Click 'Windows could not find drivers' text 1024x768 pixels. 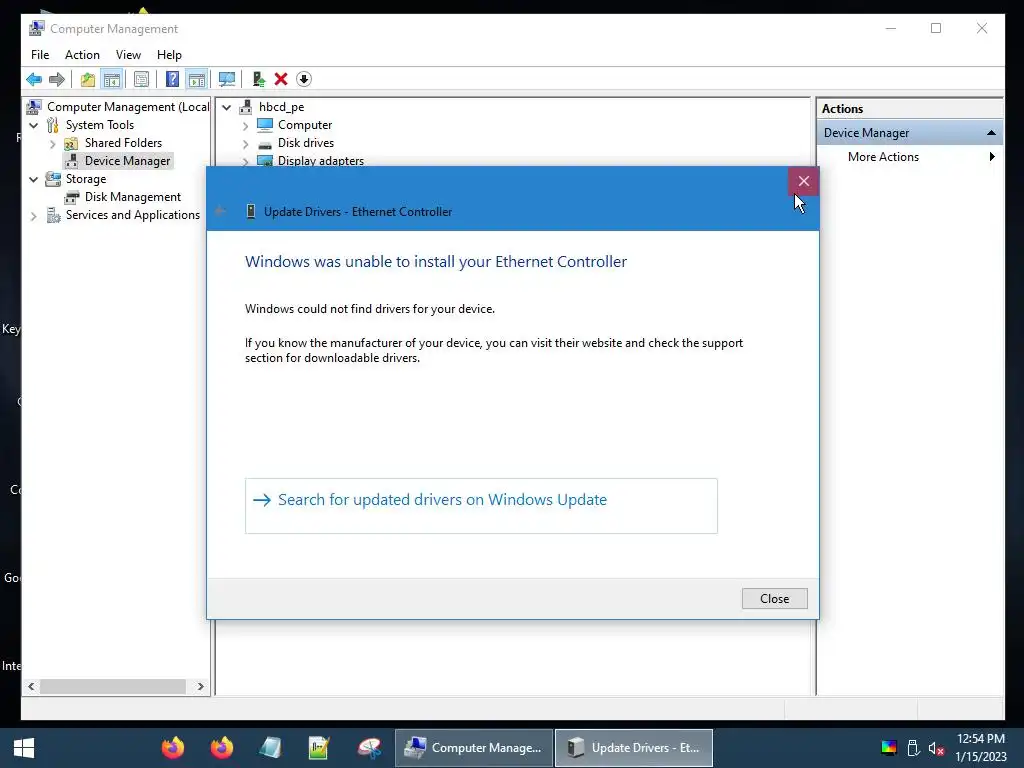tap(370, 309)
